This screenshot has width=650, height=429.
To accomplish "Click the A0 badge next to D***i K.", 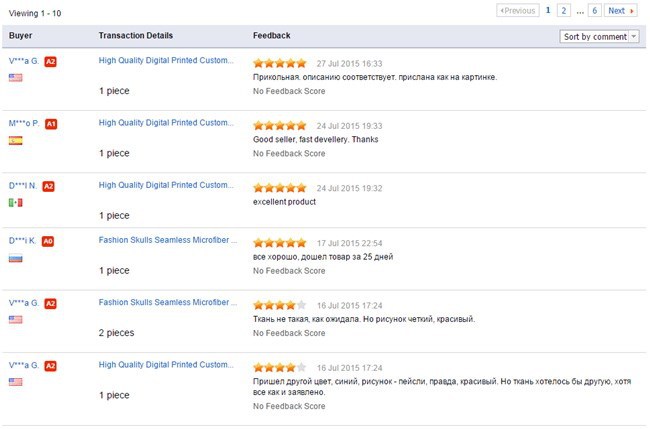I will click(x=48, y=241).
